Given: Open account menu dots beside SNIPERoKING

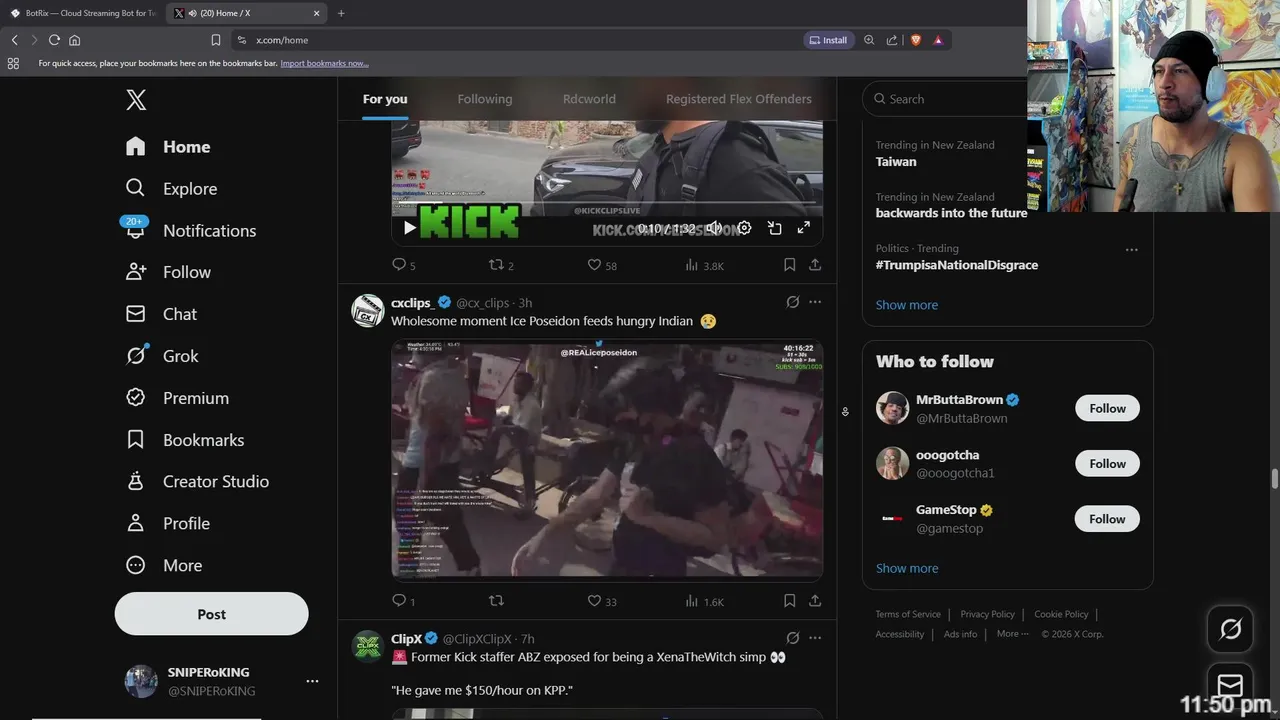Looking at the screenshot, I should pos(312,681).
